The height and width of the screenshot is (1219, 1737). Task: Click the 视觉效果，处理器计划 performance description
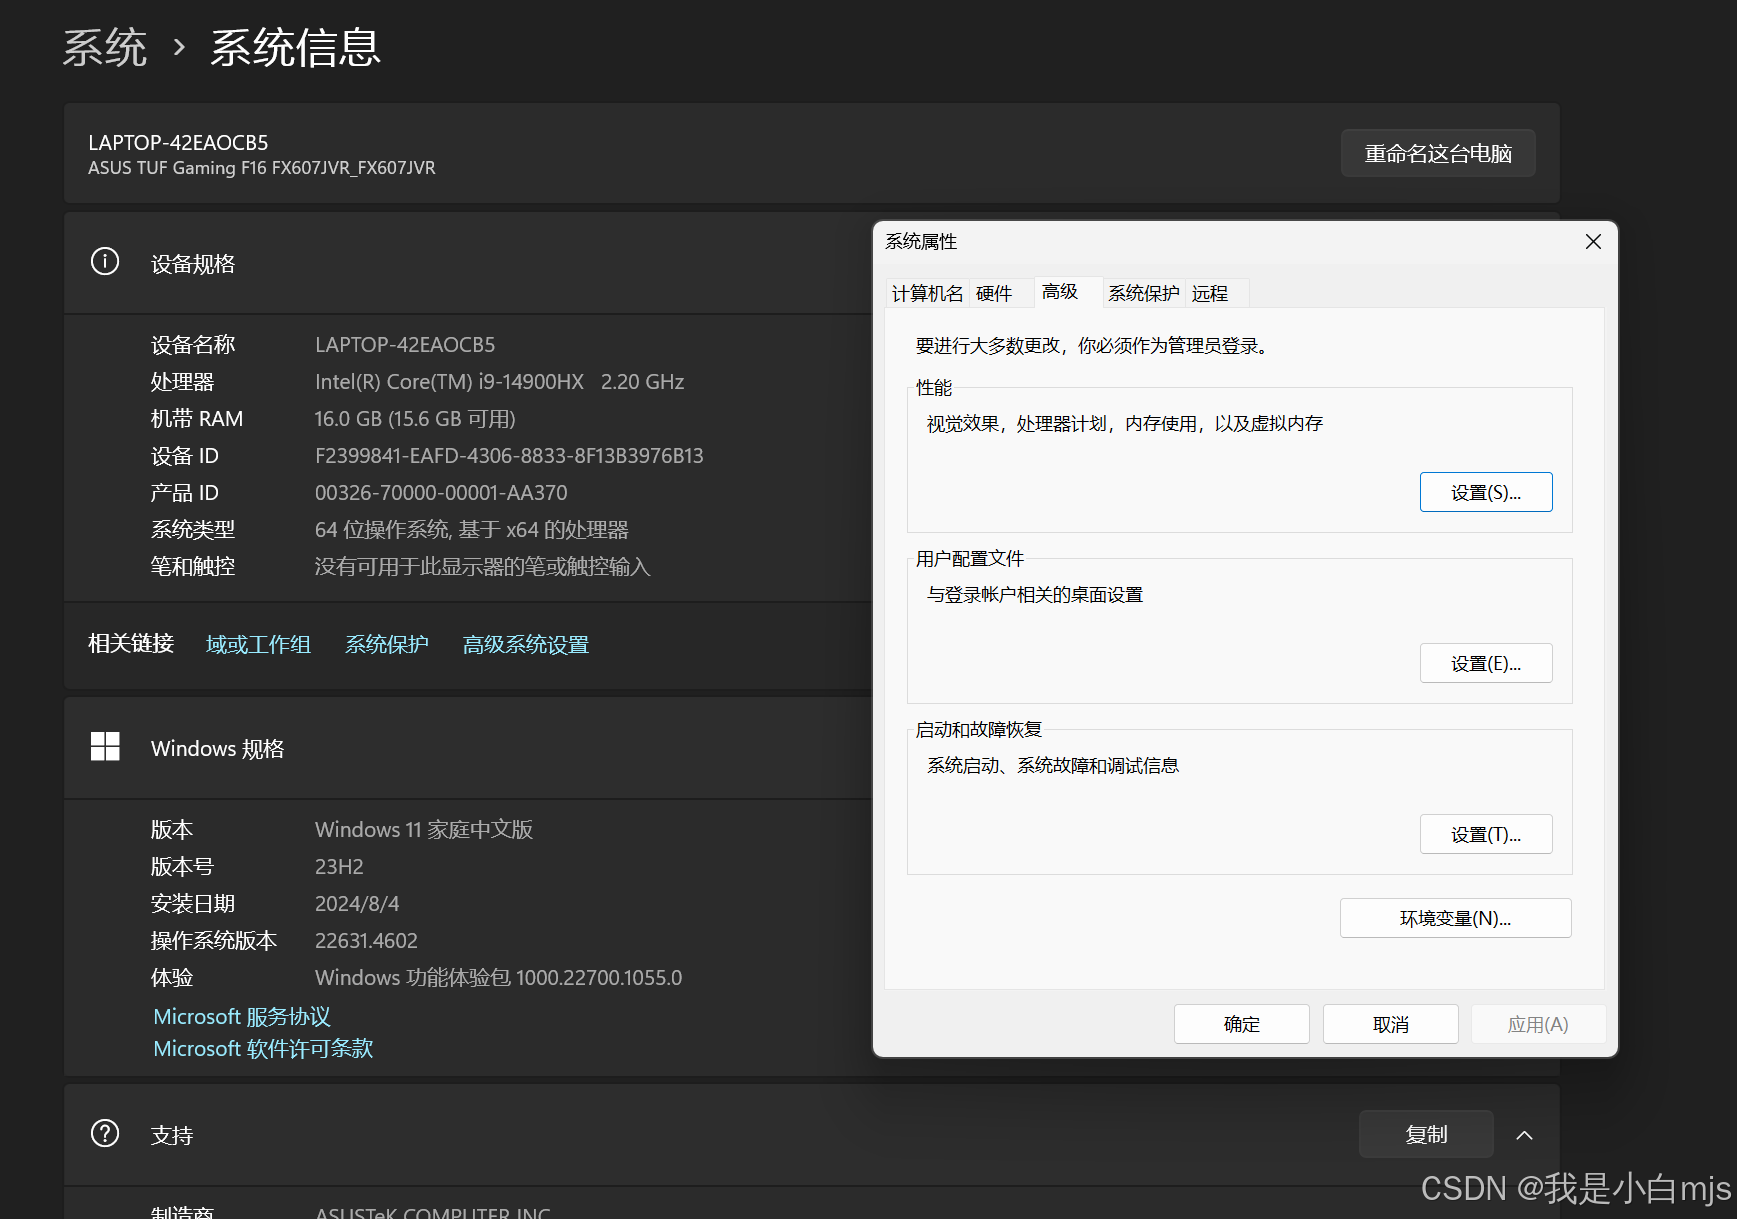pyautogui.click(x=1125, y=423)
